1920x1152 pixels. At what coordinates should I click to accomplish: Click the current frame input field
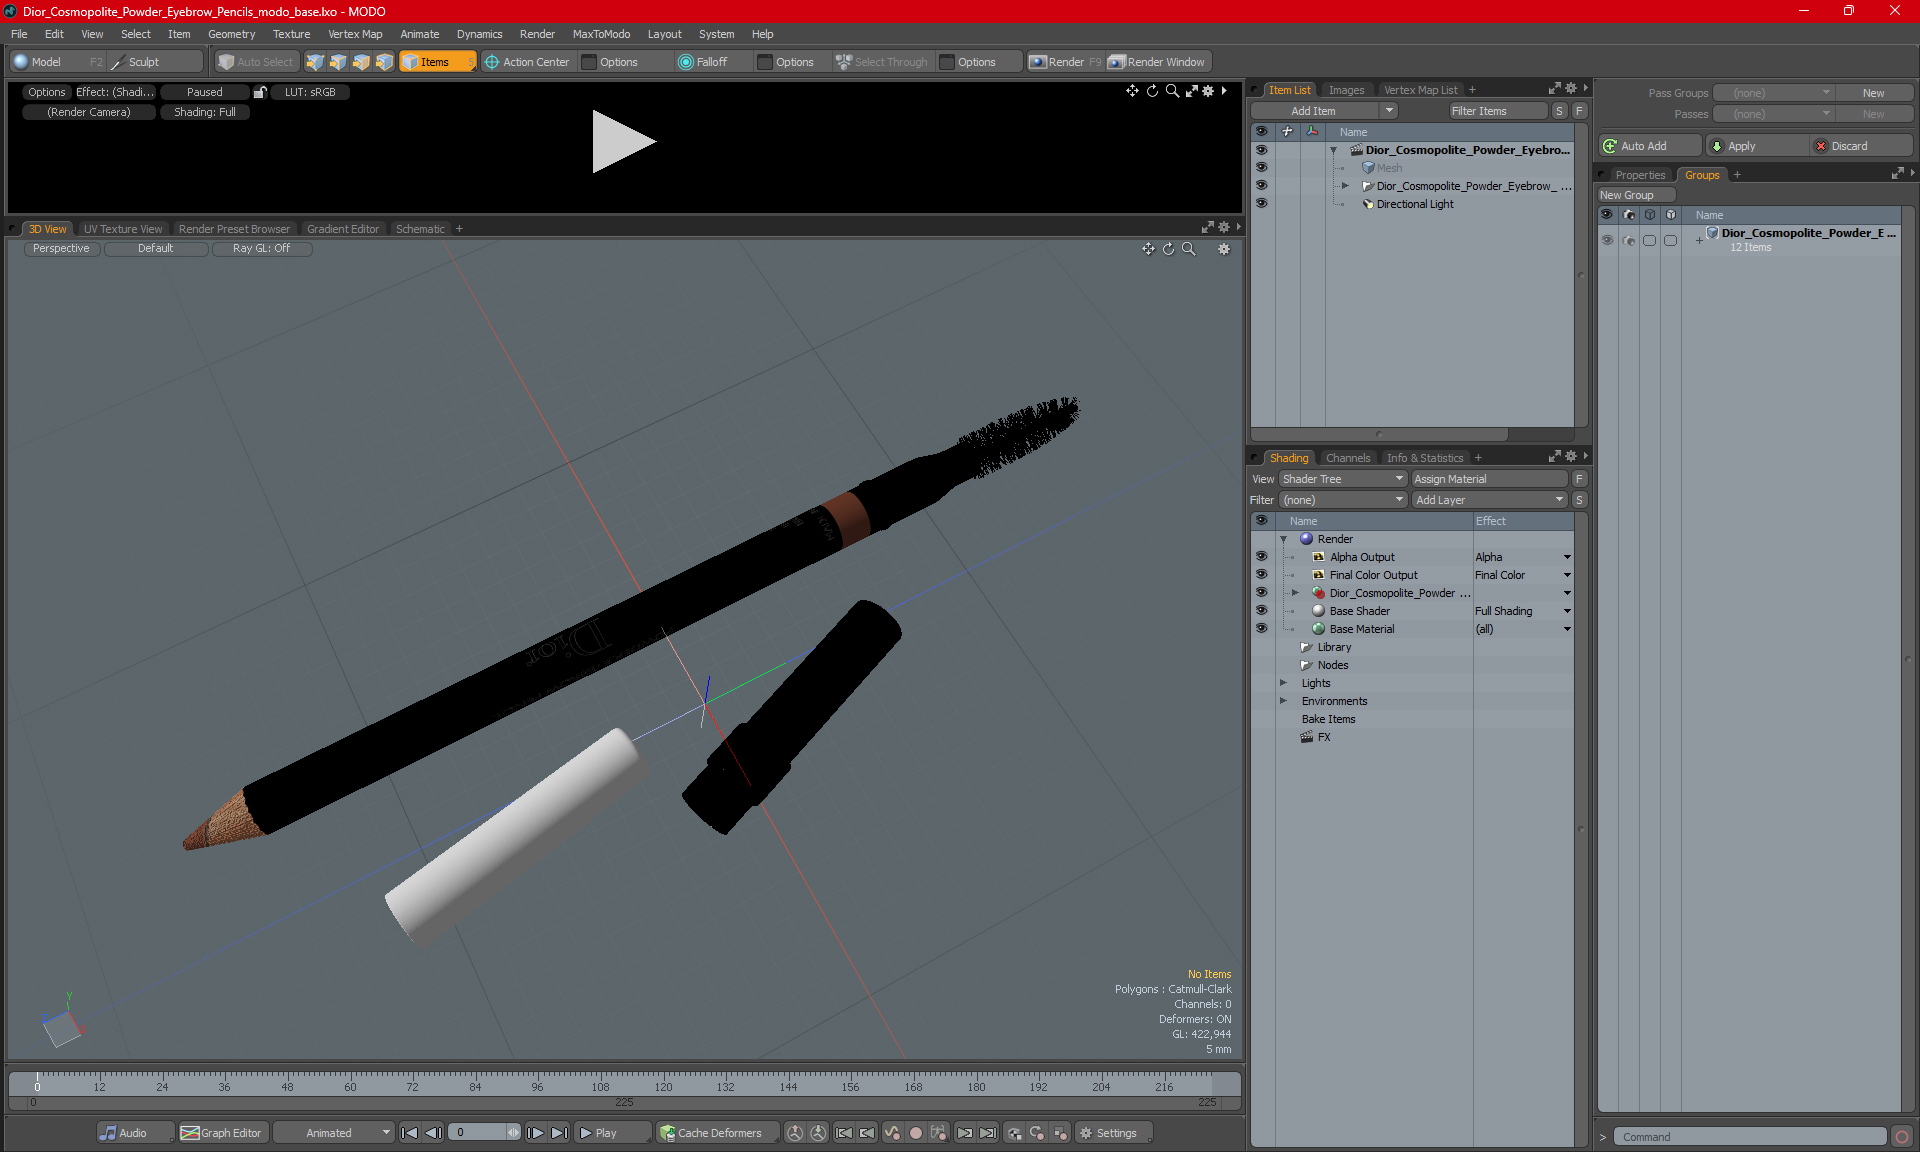coord(478,1133)
